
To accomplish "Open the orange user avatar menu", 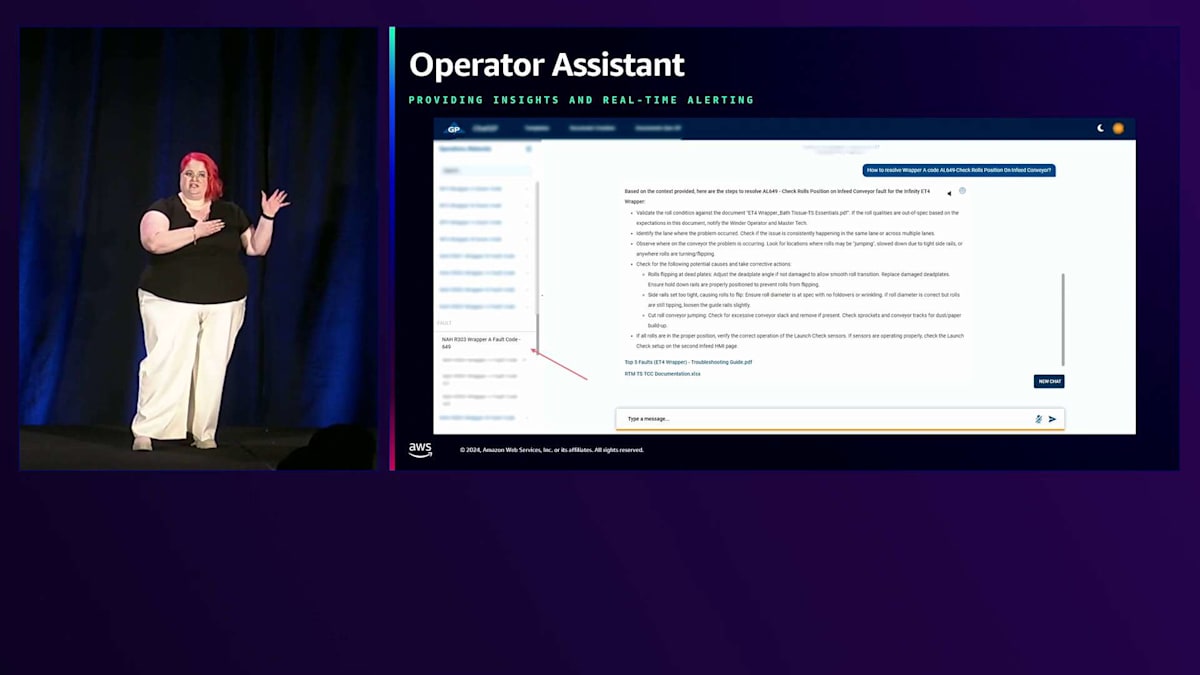I will click(1118, 128).
